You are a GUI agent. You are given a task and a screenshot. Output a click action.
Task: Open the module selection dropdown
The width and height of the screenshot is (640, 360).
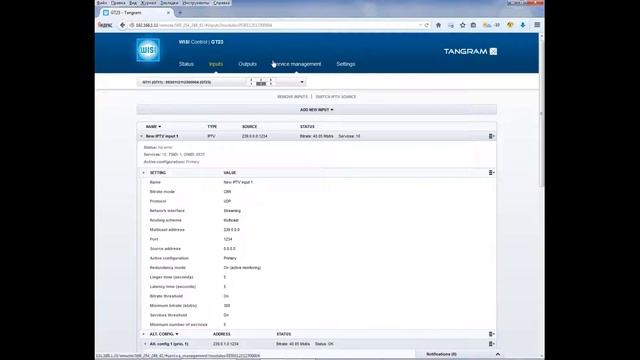tap(221, 82)
